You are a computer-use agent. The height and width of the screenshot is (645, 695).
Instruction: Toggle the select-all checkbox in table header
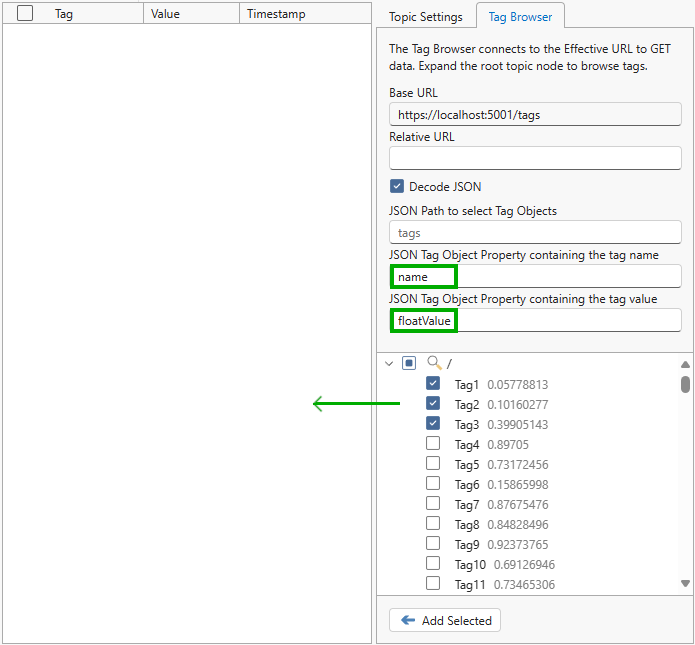tap(25, 14)
